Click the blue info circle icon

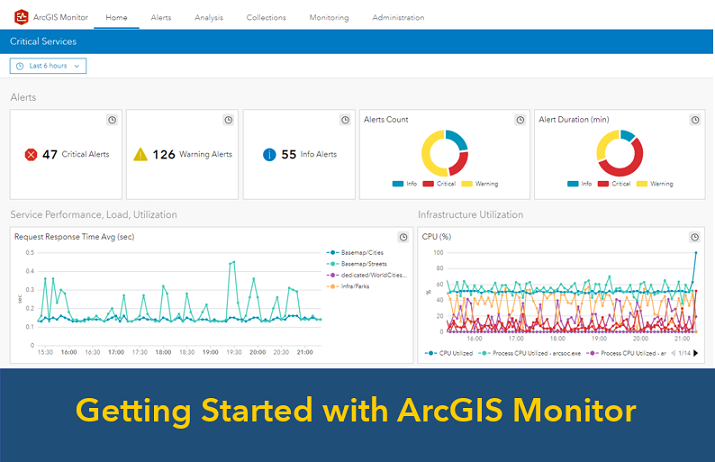point(269,155)
